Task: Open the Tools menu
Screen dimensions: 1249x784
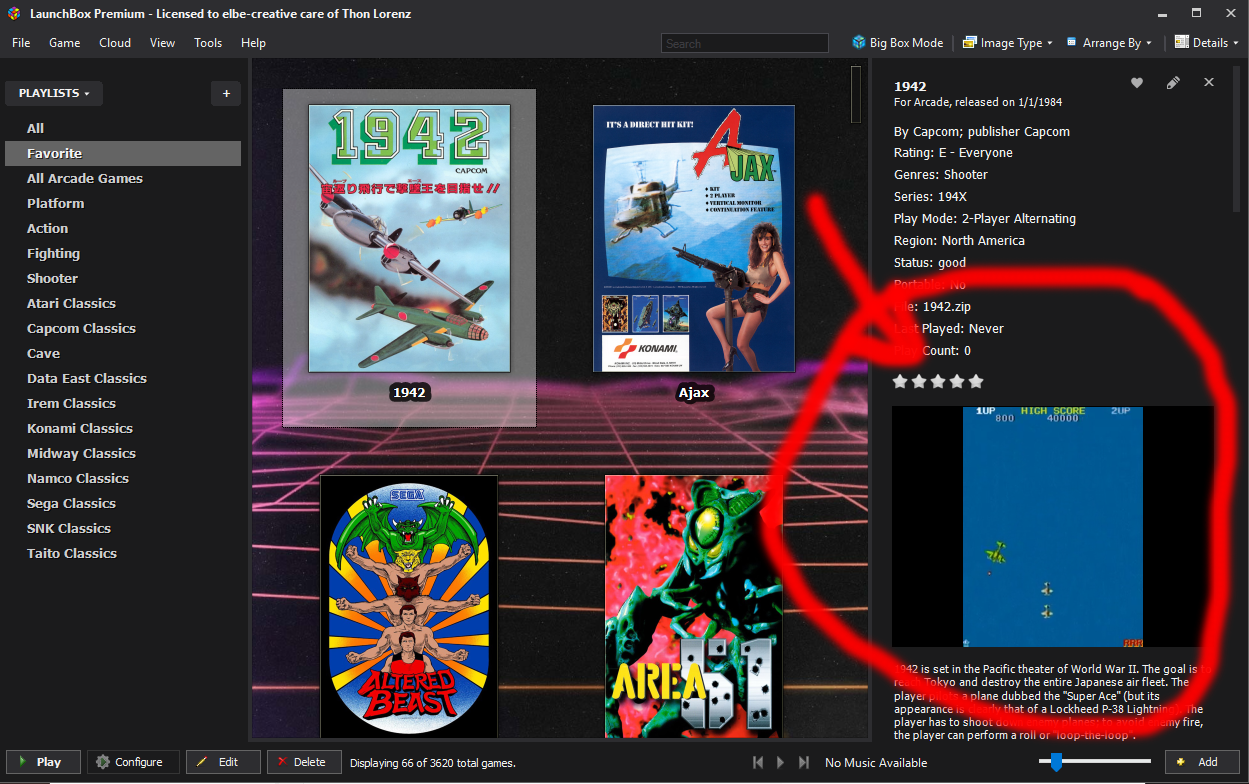Action: point(208,43)
